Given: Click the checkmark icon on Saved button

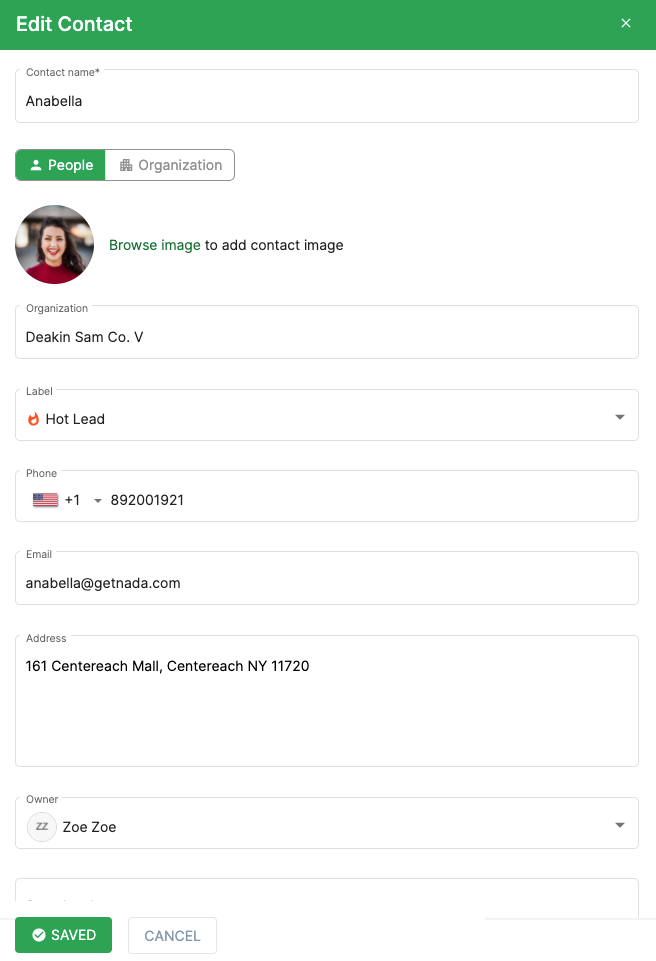Looking at the screenshot, I should pyautogui.click(x=39, y=935).
